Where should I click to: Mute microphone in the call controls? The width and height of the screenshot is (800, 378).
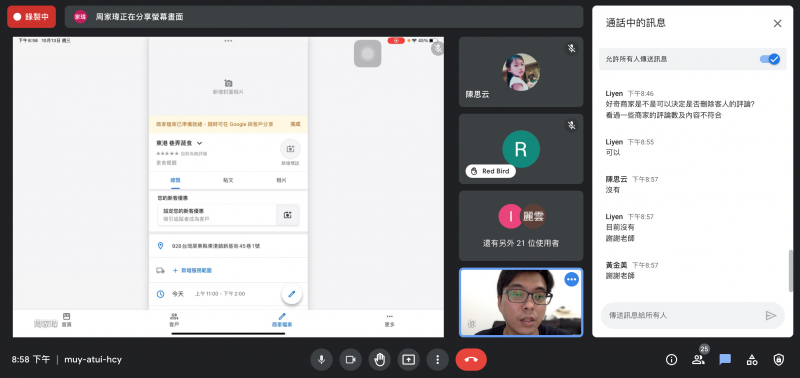[321, 360]
